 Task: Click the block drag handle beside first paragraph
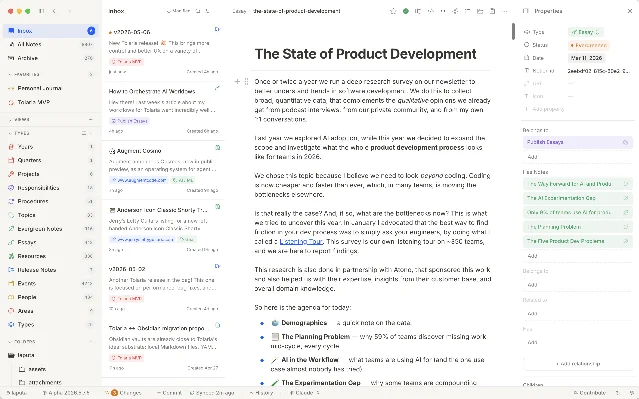246,82
